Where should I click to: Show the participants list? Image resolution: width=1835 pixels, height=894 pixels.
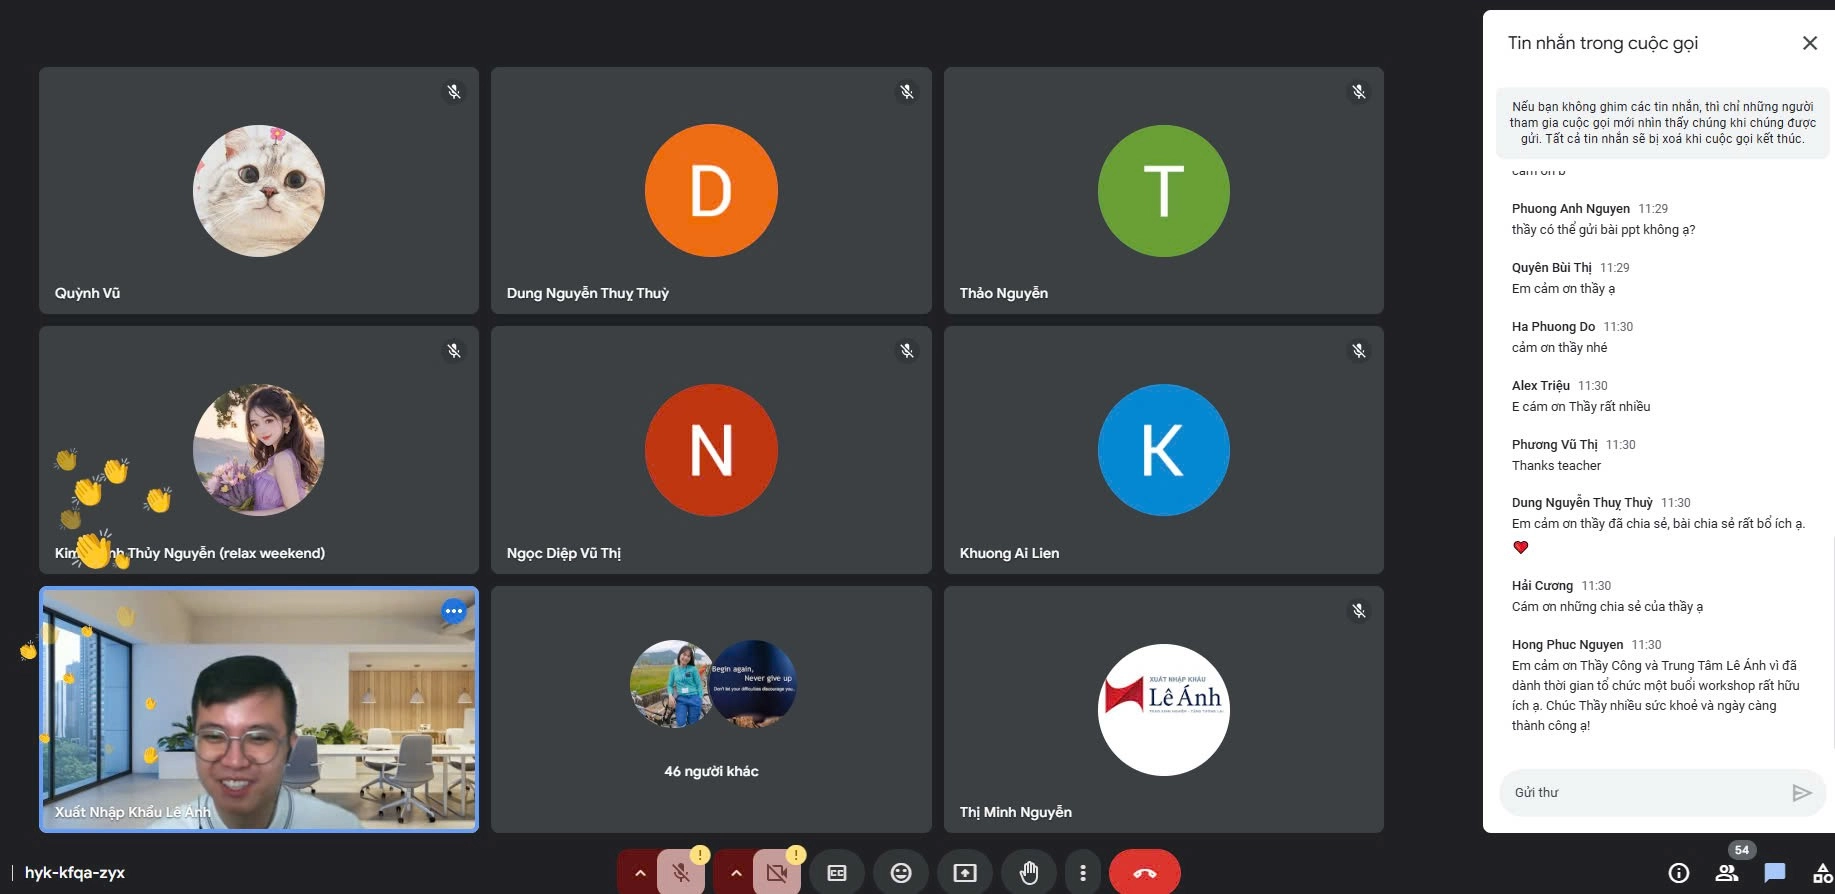coord(1727,873)
